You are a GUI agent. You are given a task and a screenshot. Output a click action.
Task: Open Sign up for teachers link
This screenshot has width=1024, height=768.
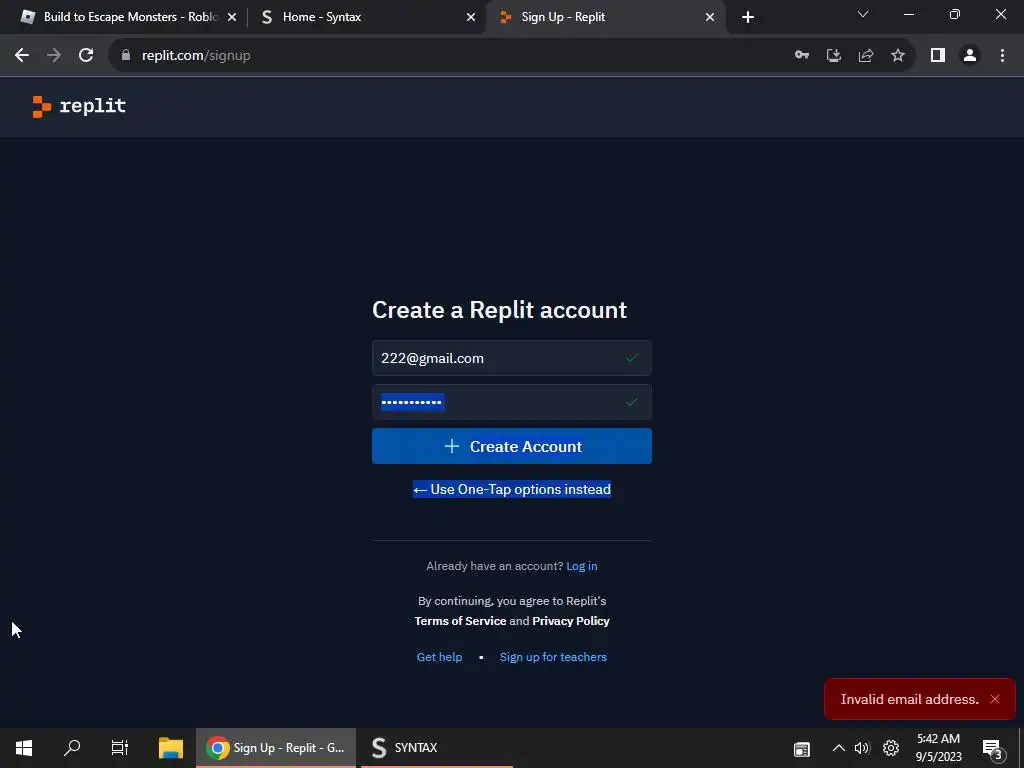pos(553,657)
